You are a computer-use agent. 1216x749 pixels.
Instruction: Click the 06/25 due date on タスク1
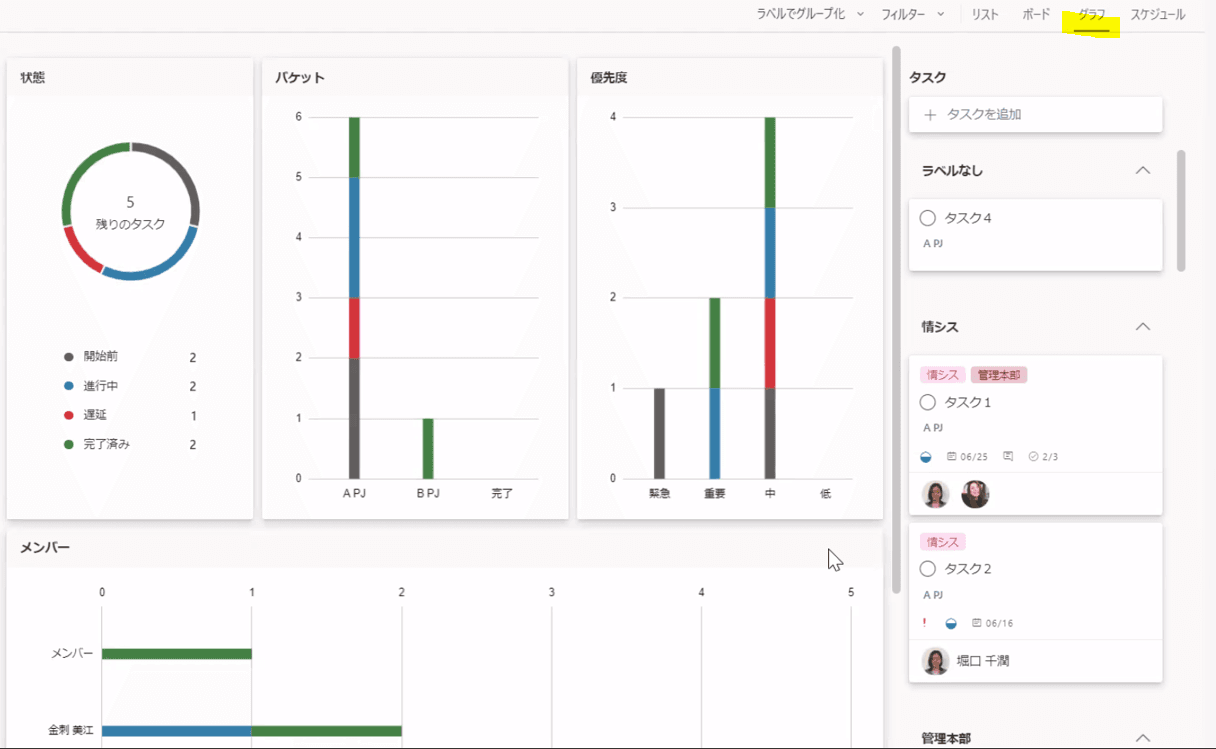(967, 457)
